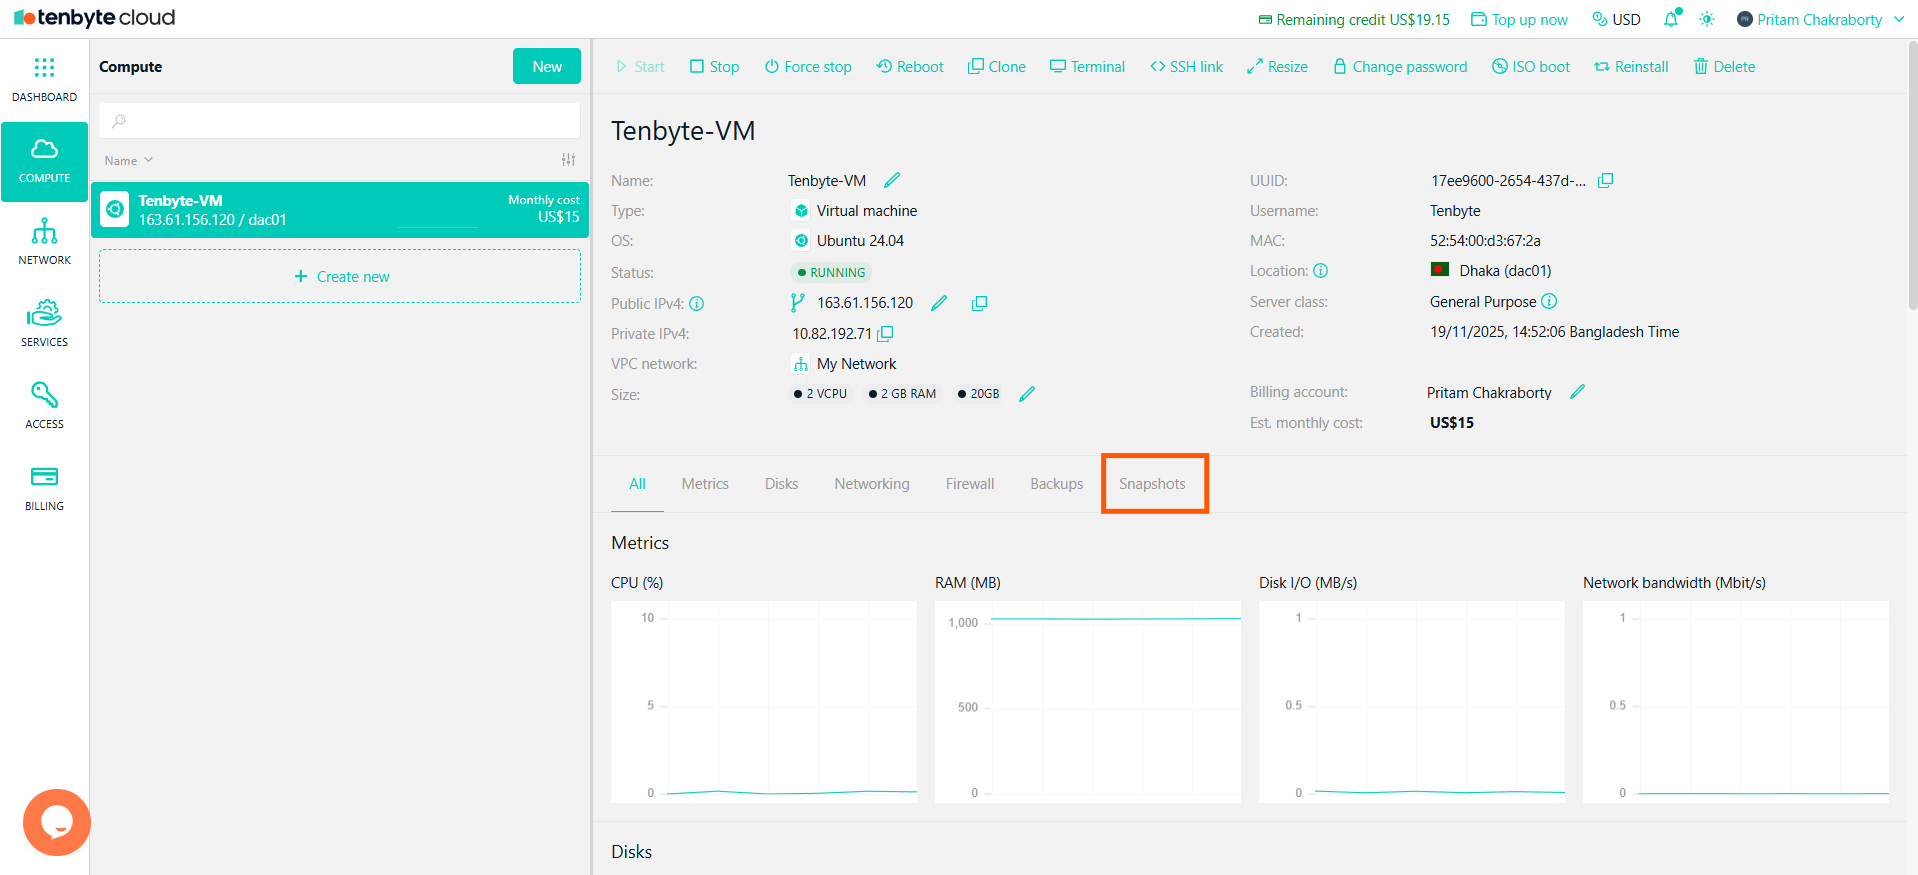Open the Backups tab
This screenshot has height=875, width=1918.
(1056, 484)
